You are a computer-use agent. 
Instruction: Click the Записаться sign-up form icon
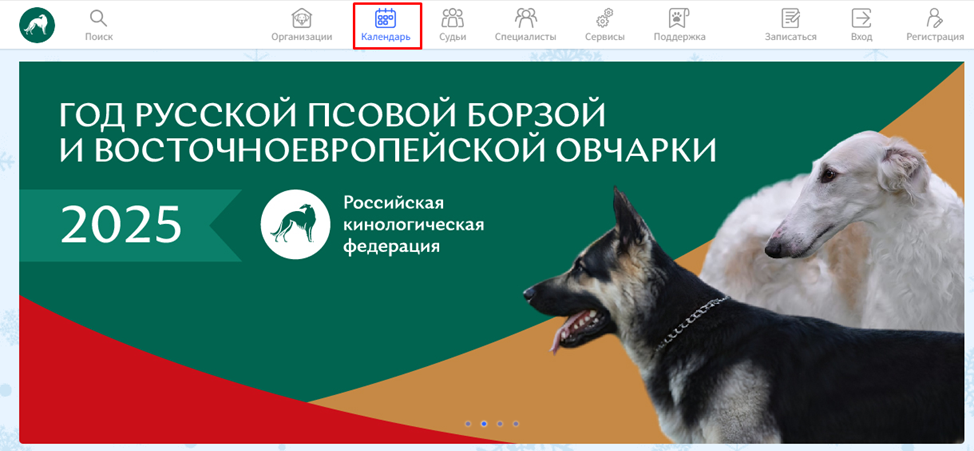(x=790, y=19)
